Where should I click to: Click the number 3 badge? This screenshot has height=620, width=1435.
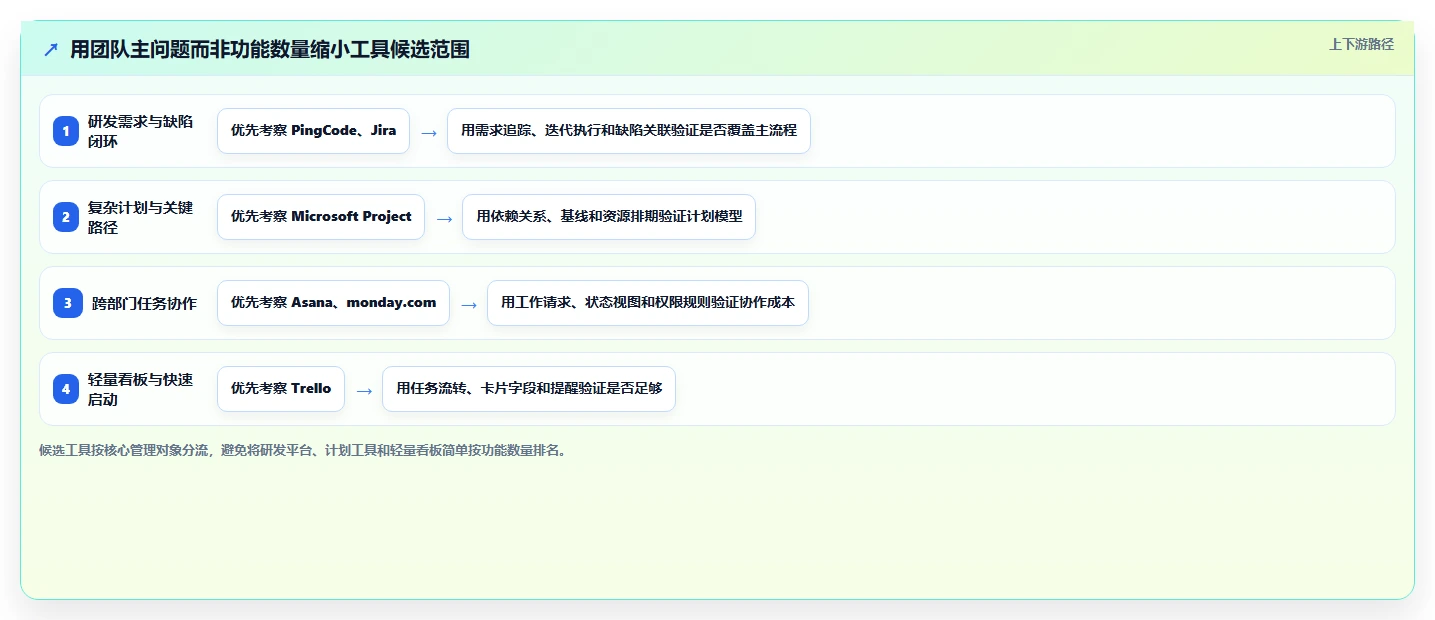click(x=68, y=303)
